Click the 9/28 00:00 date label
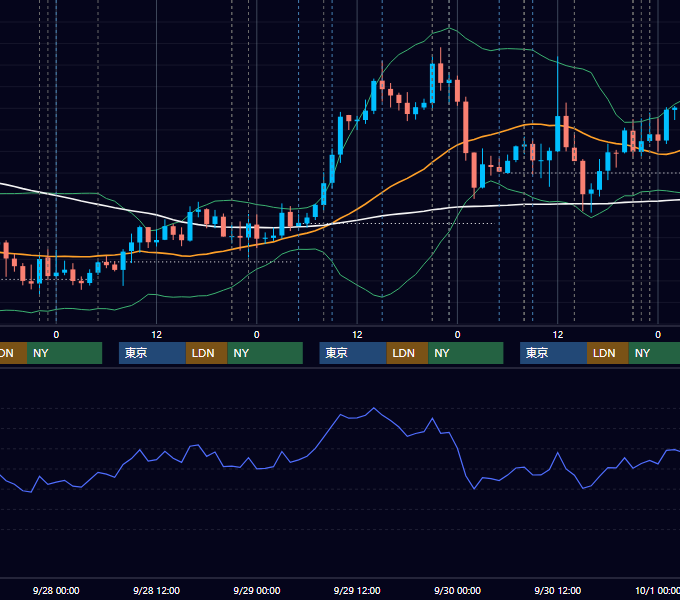The width and height of the screenshot is (680, 600). [56, 590]
